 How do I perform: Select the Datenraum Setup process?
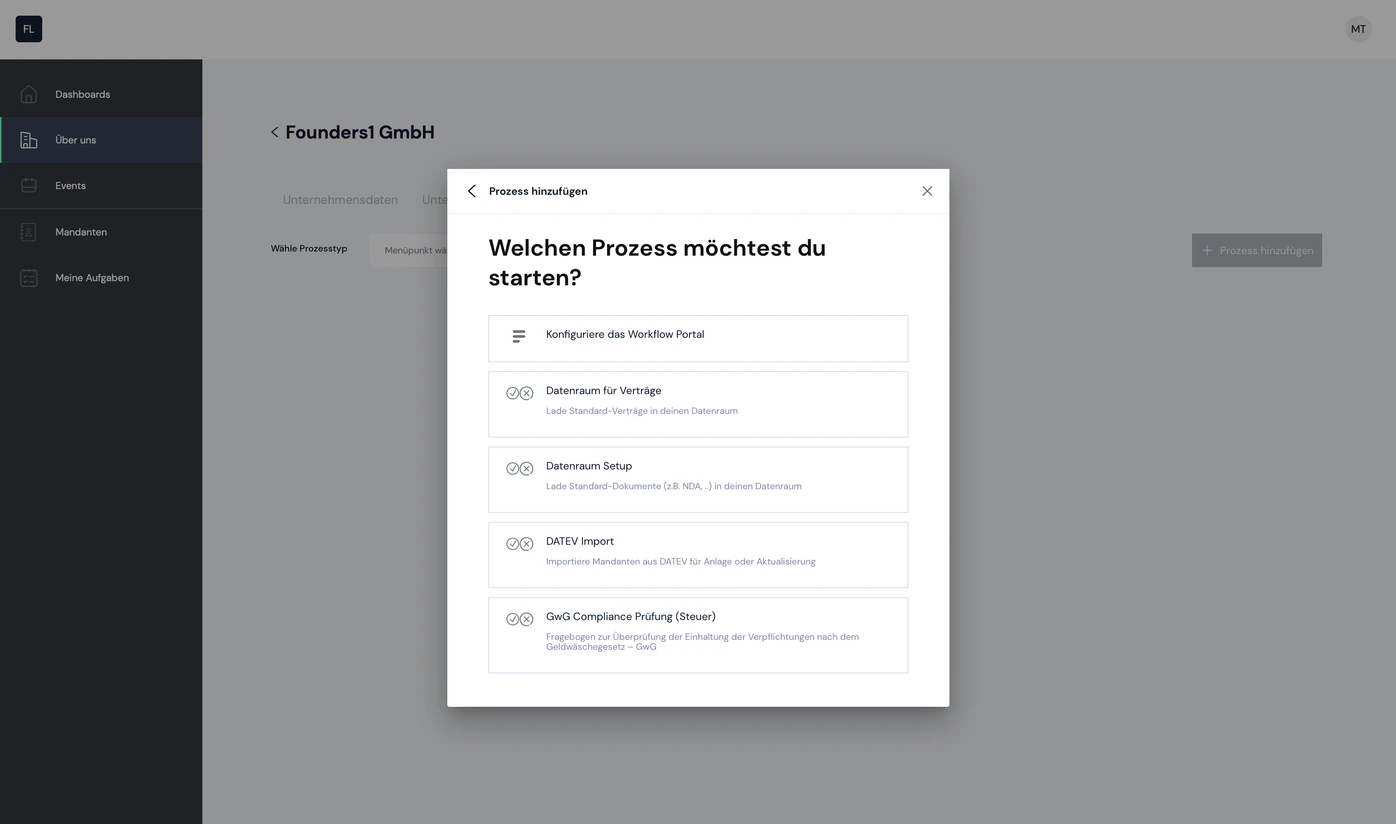pyautogui.click(x=698, y=480)
